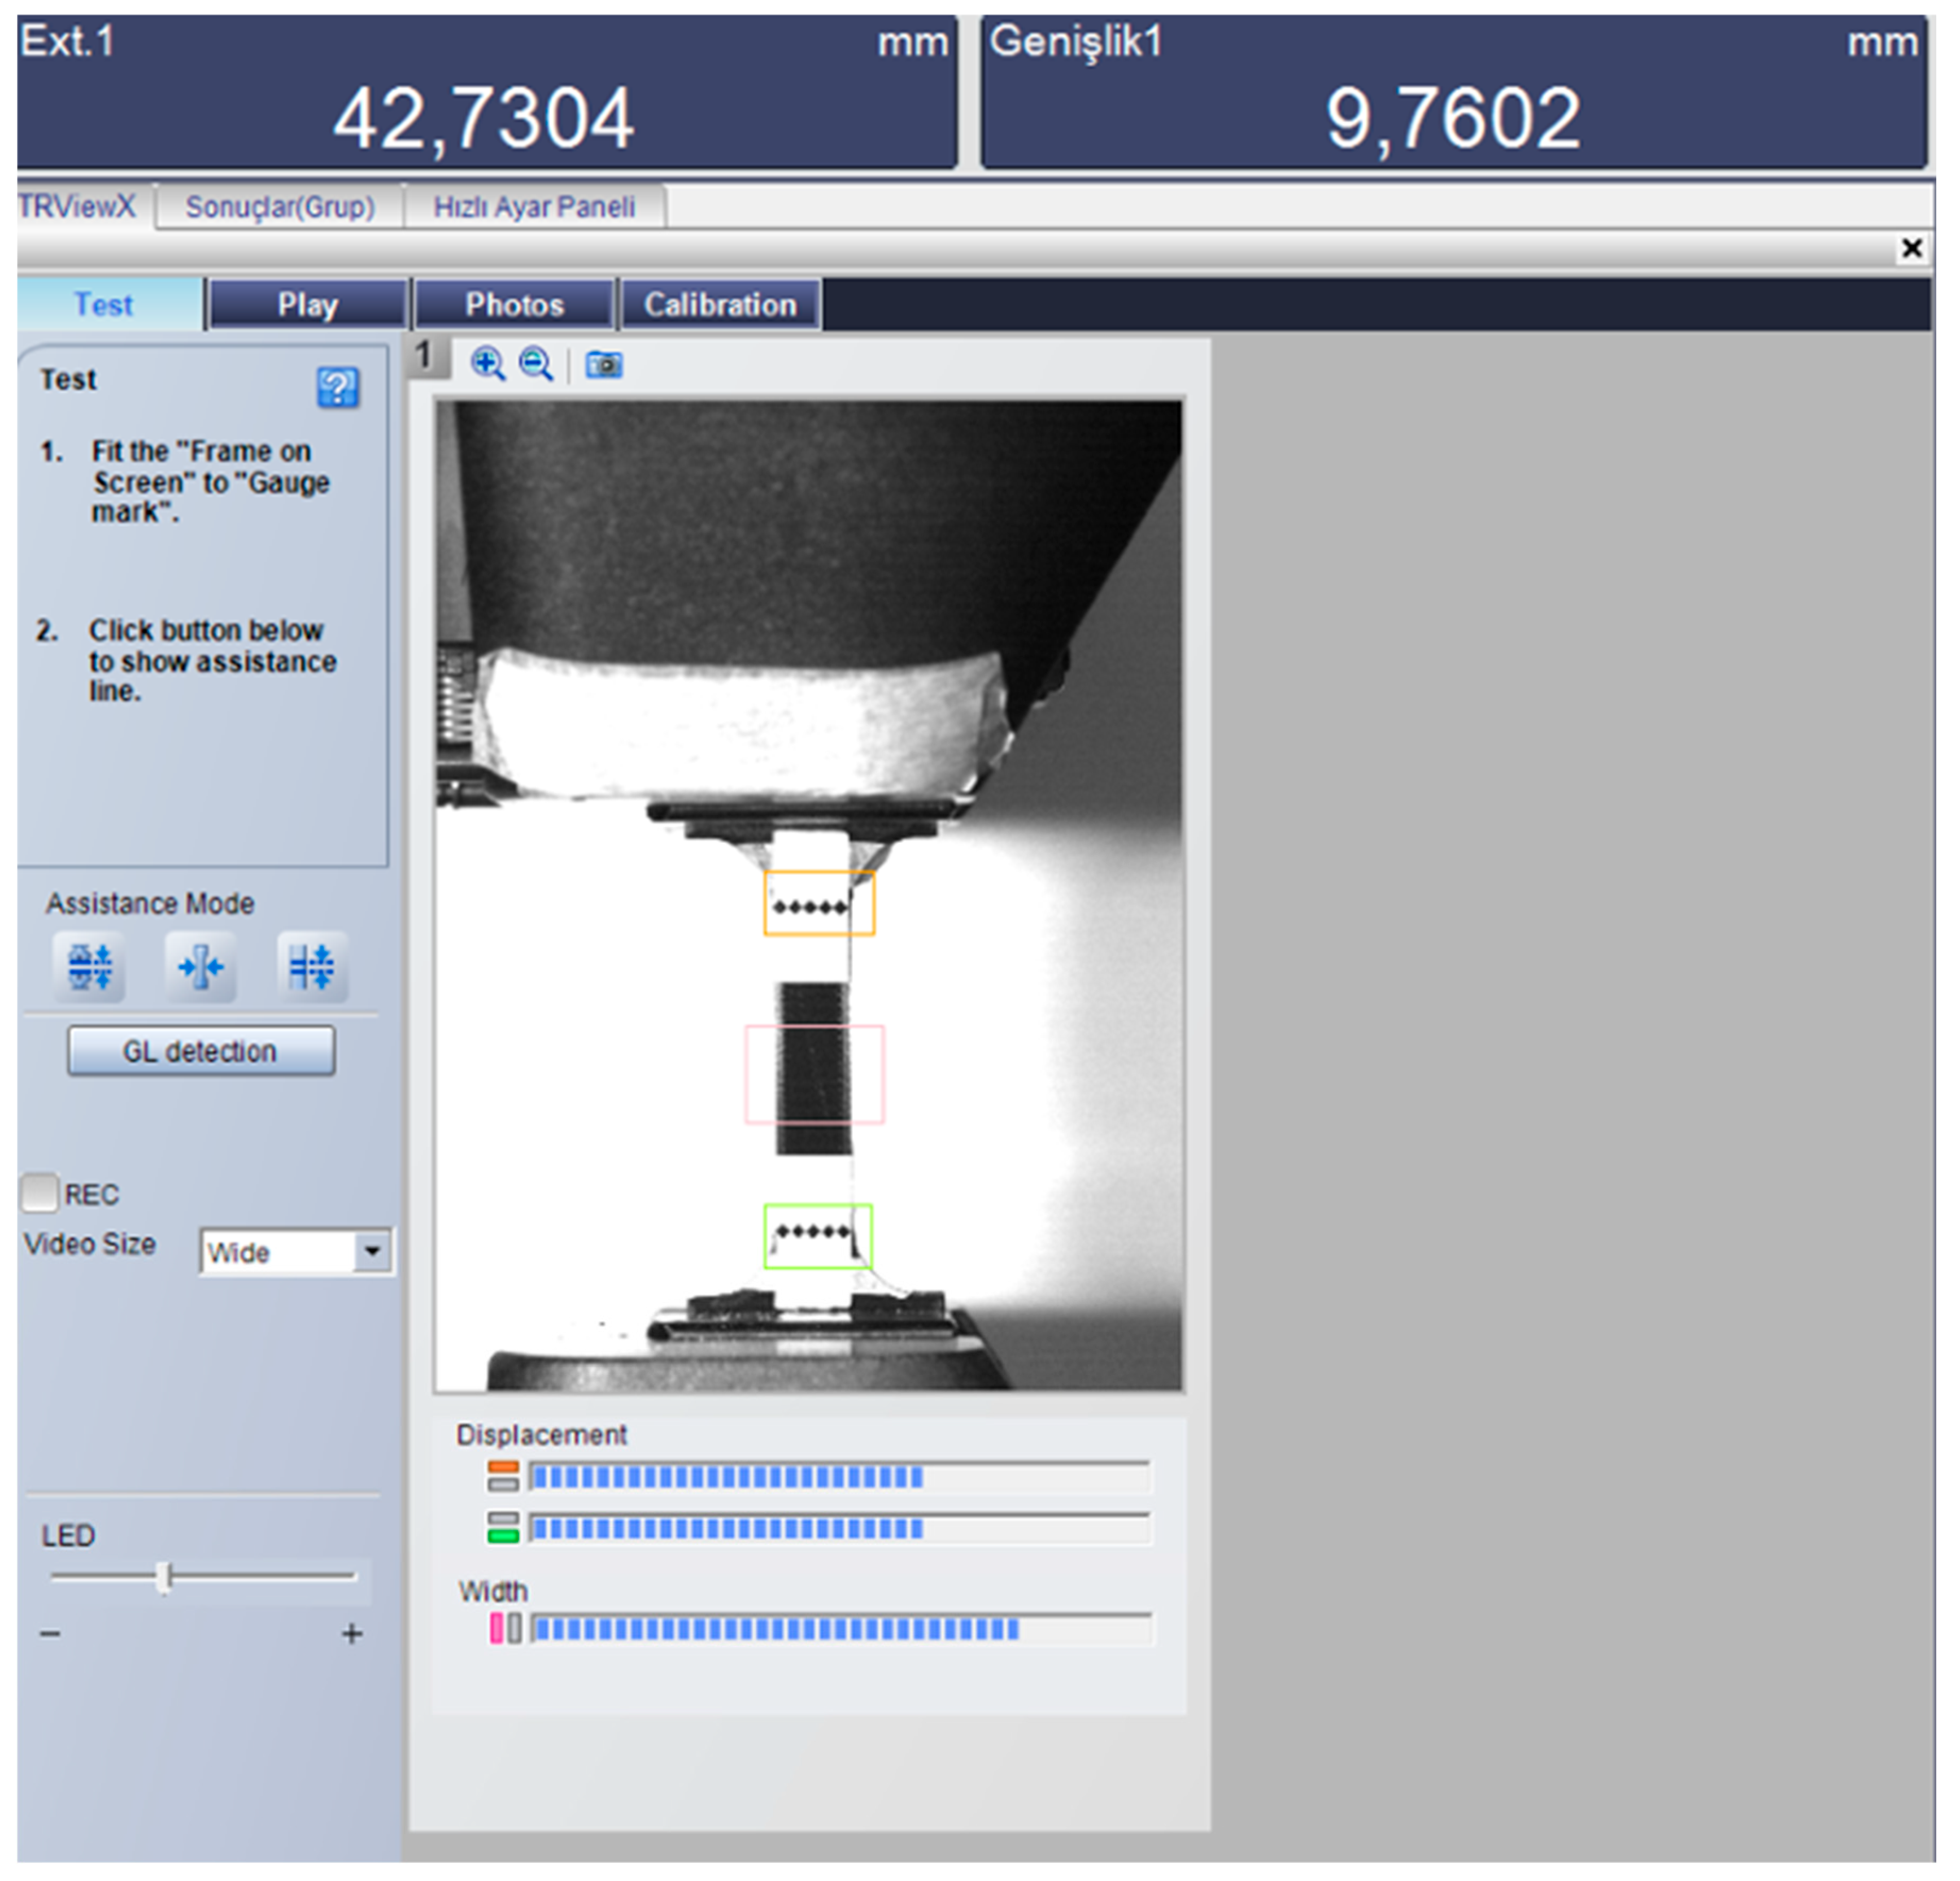Click the LED plus icon
Viewport: 1960px width, 1881px height.
coord(351,1633)
